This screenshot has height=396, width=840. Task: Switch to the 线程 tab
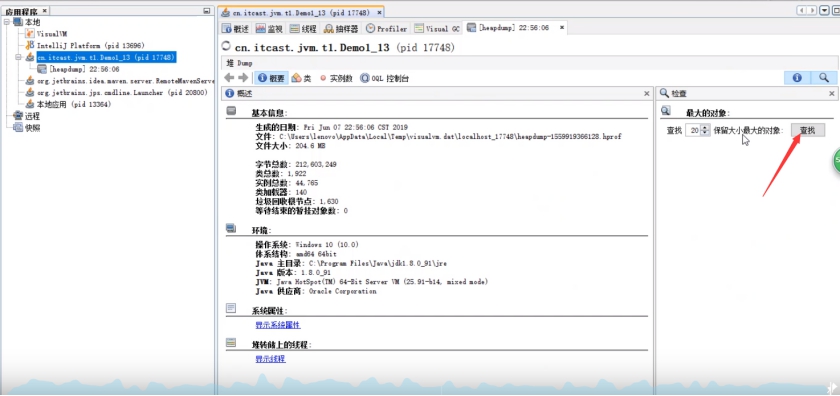pos(303,28)
